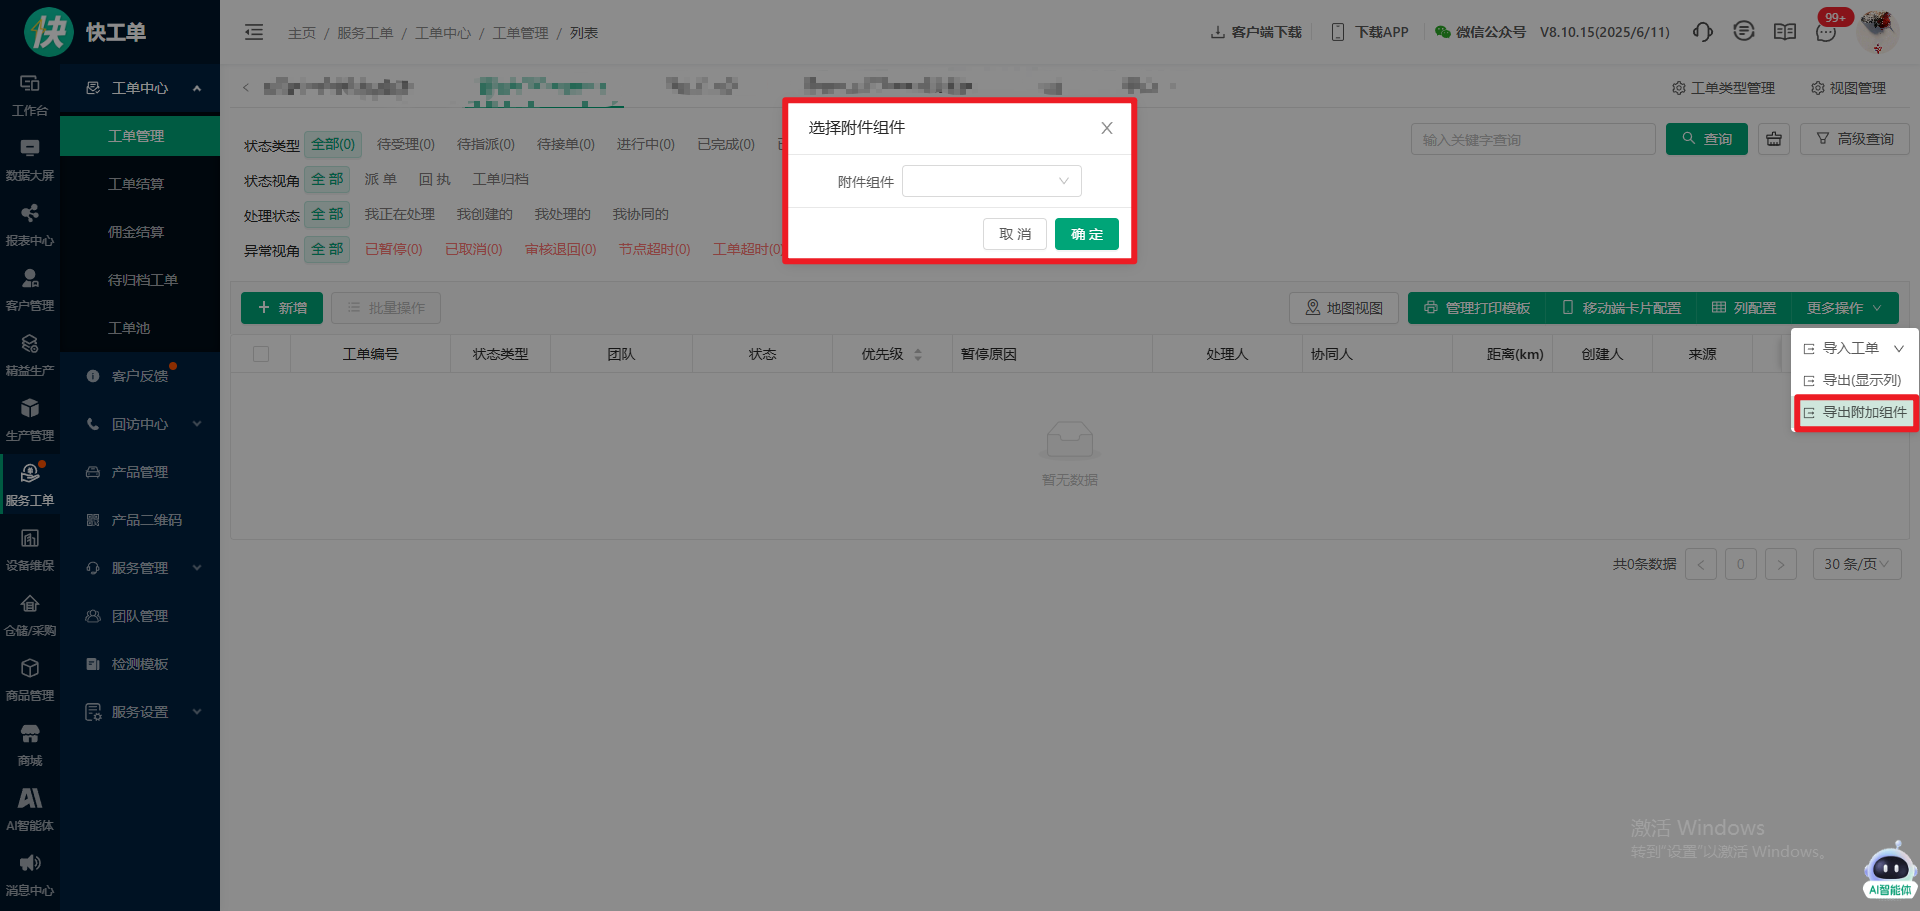The height and width of the screenshot is (911, 1920).
Task: Open the help book icon in header
Action: (x=1785, y=32)
